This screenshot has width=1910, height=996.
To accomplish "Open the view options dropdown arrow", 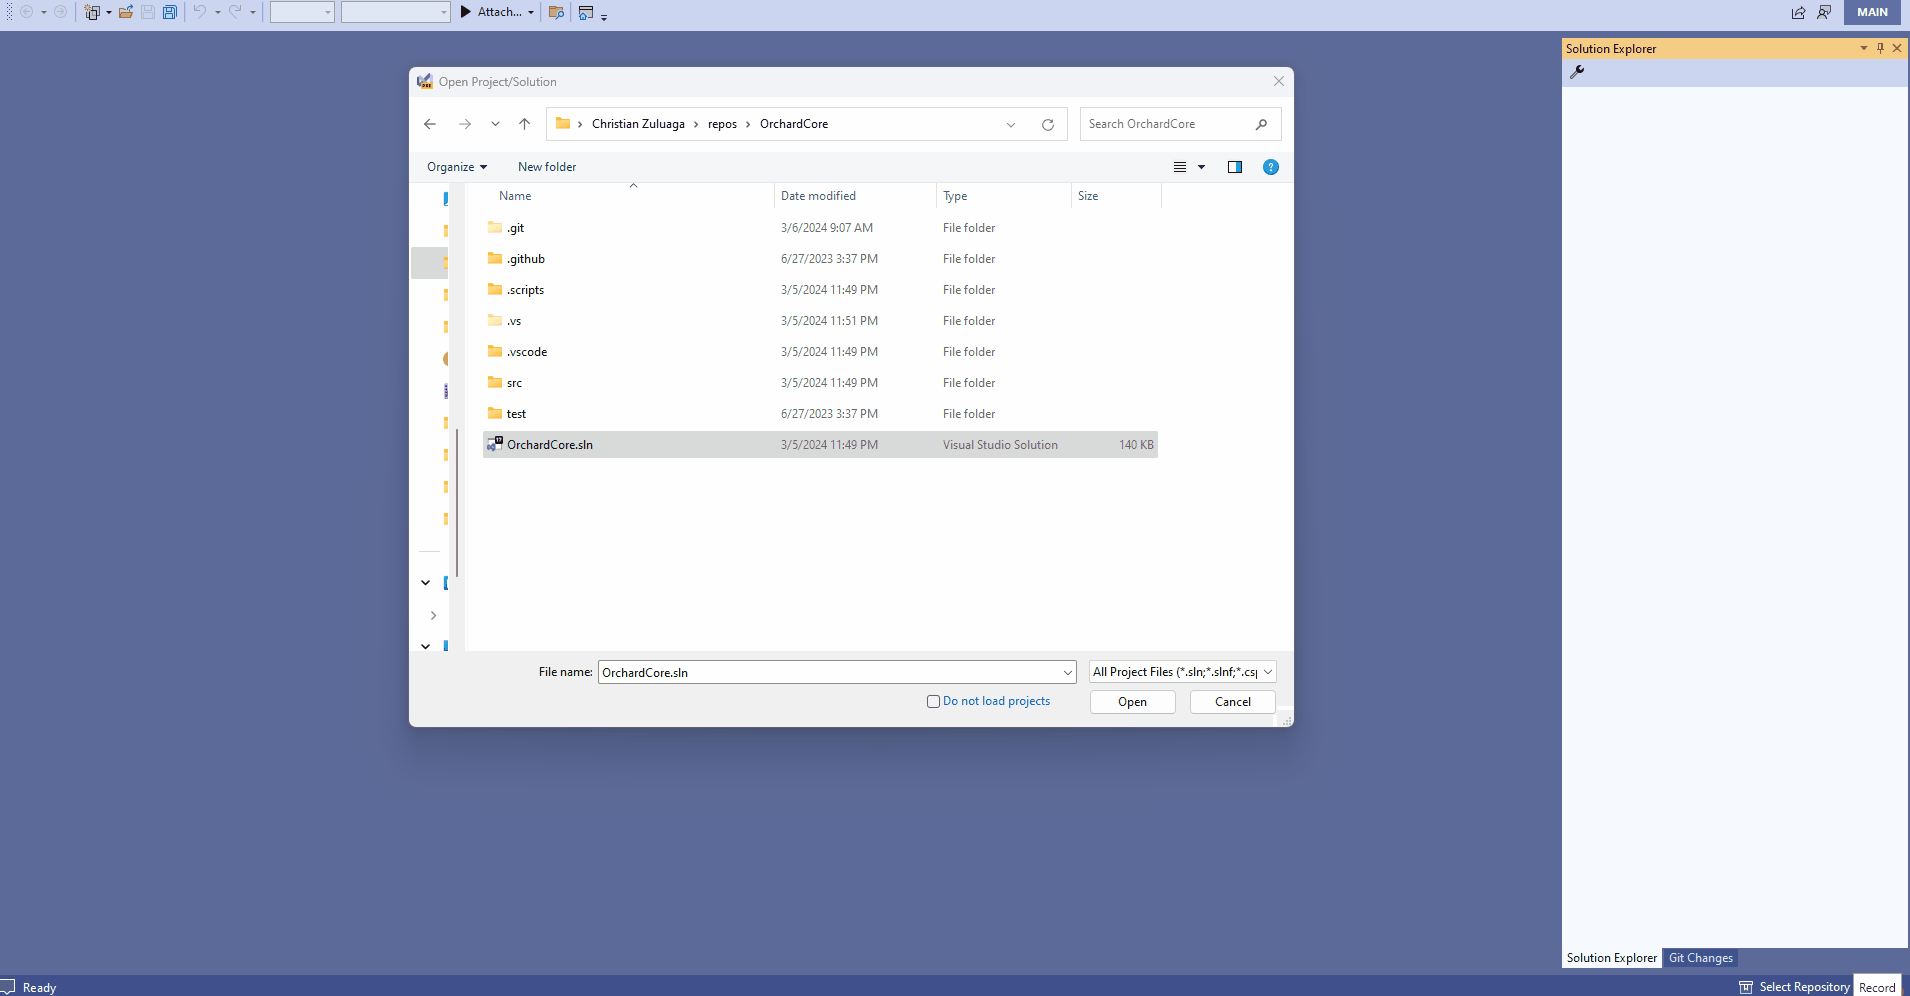I will click(x=1201, y=167).
